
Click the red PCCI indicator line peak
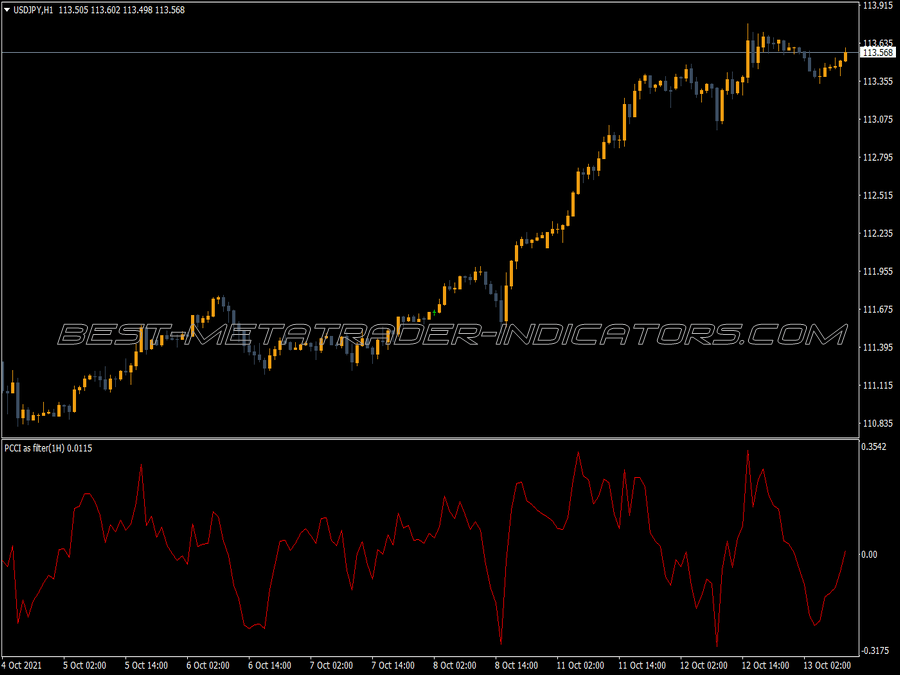click(x=748, y=450)
